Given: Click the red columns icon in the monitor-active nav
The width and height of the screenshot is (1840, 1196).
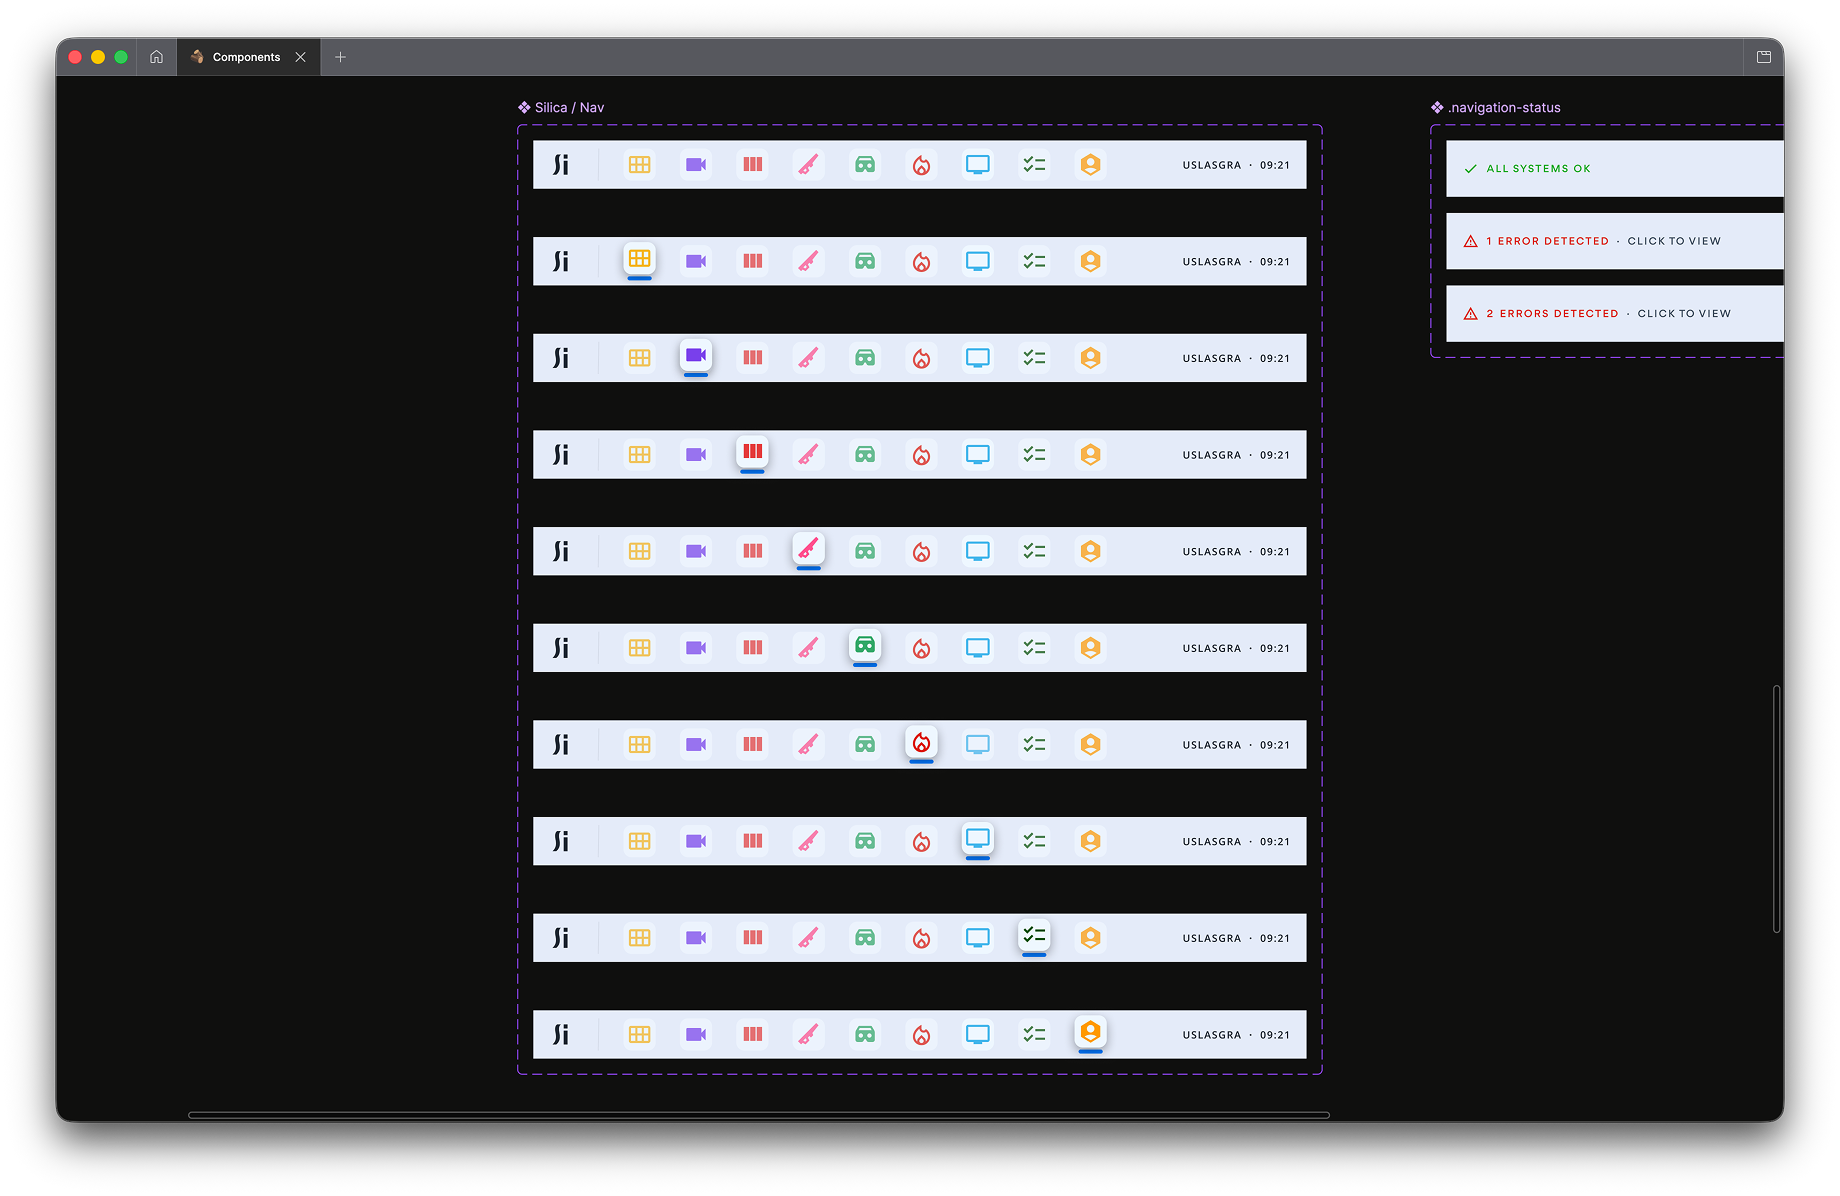Looking at the screenshot, I should 753,841.
